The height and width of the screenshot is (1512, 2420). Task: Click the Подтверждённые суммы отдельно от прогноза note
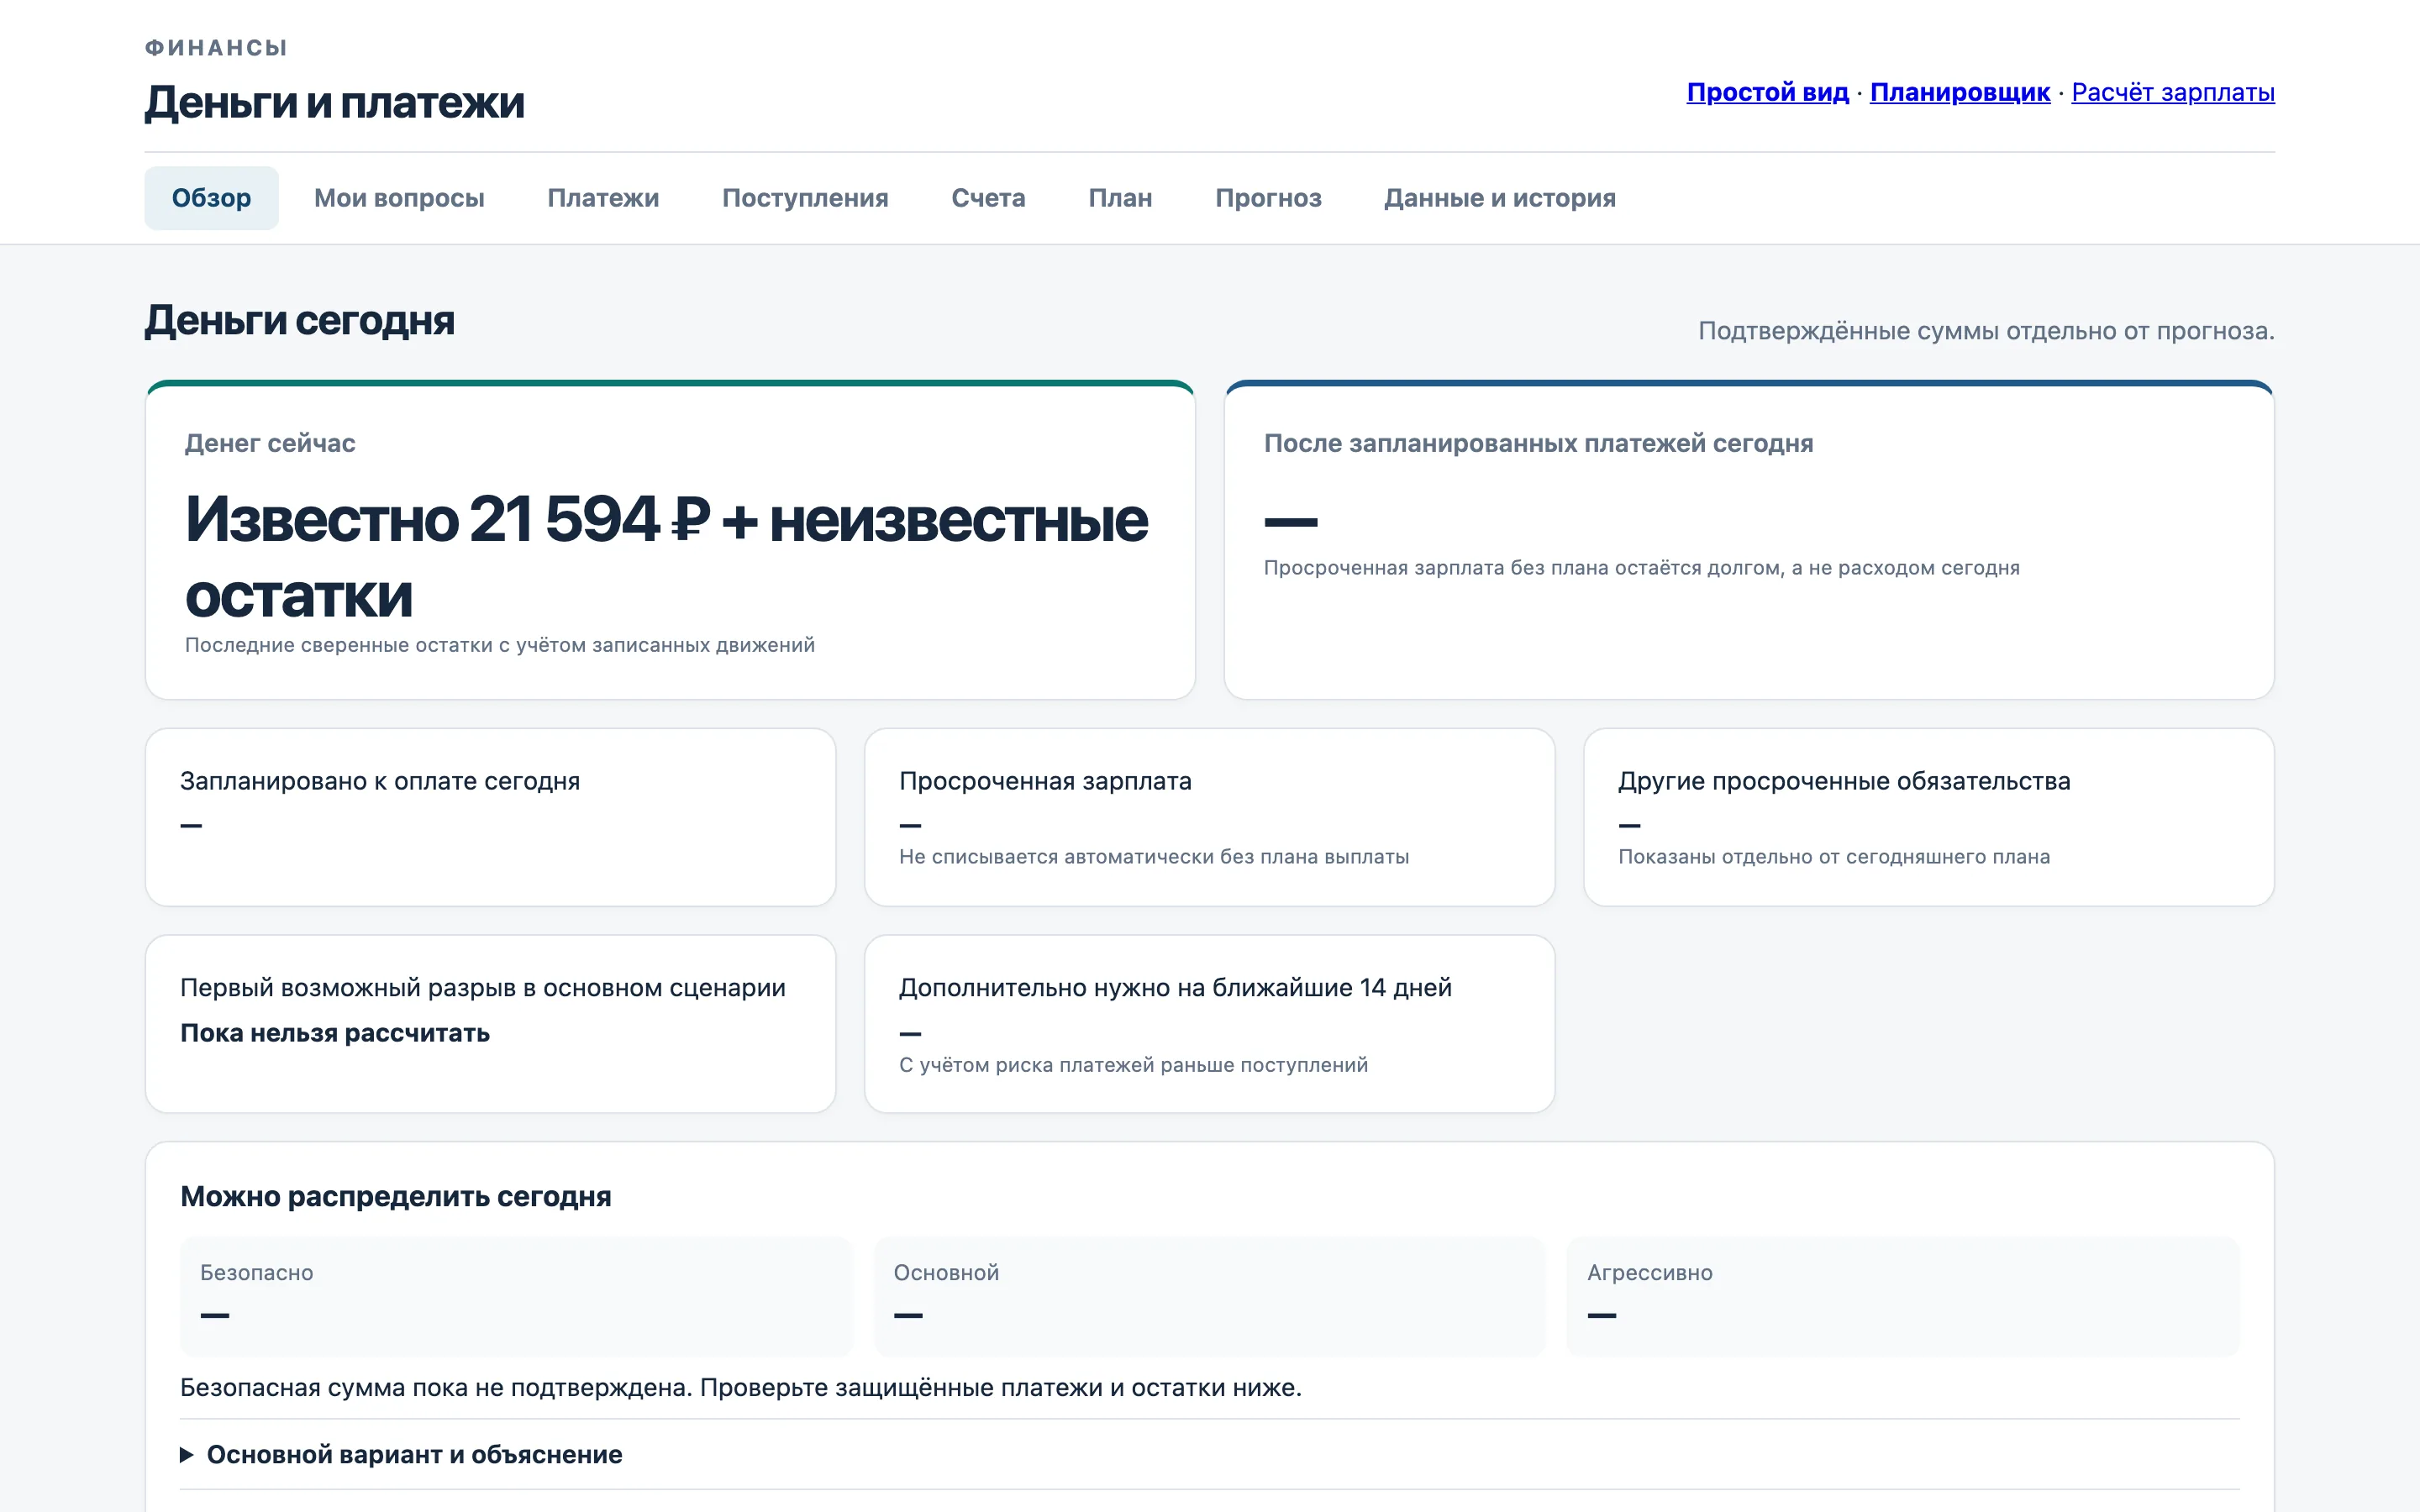click(x=1986, y=331)
